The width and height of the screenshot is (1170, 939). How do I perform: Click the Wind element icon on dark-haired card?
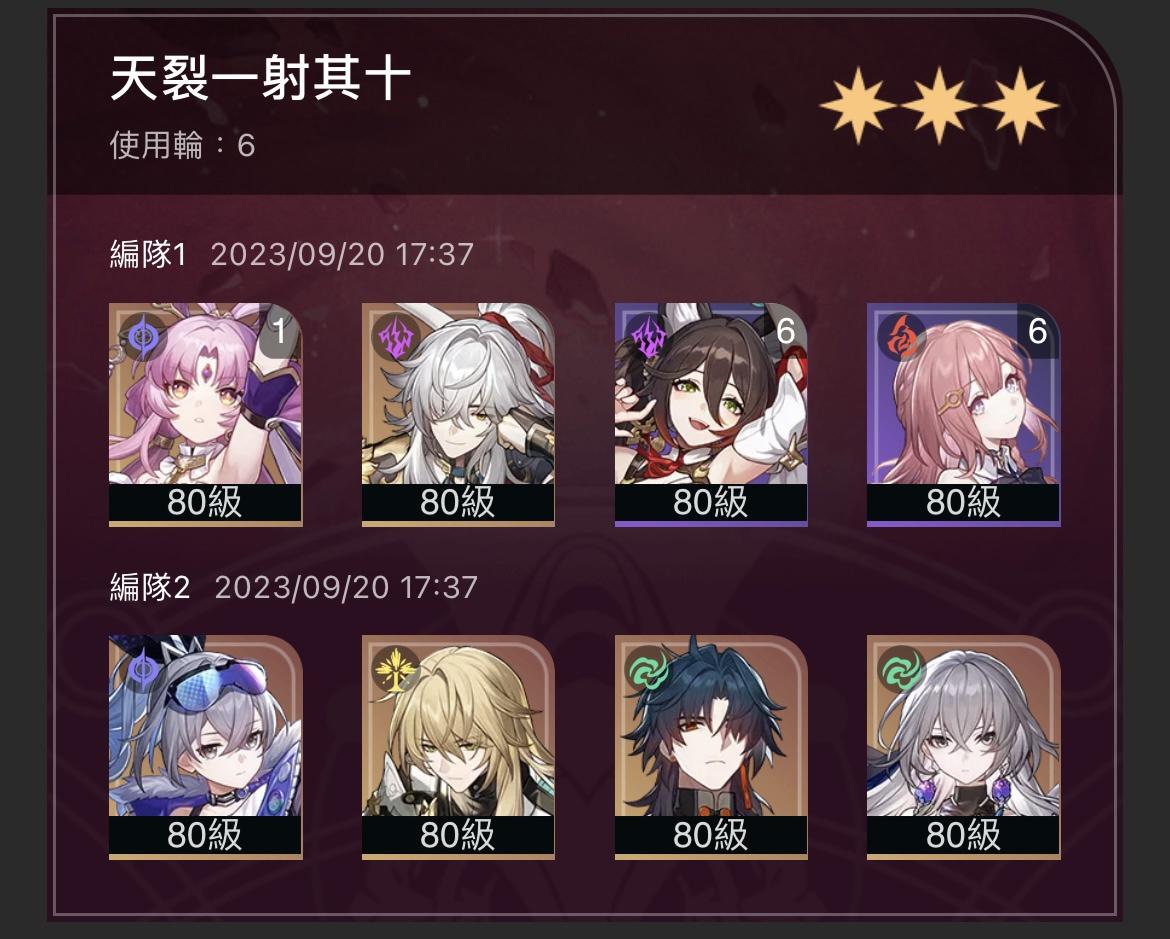pos(648,670)
